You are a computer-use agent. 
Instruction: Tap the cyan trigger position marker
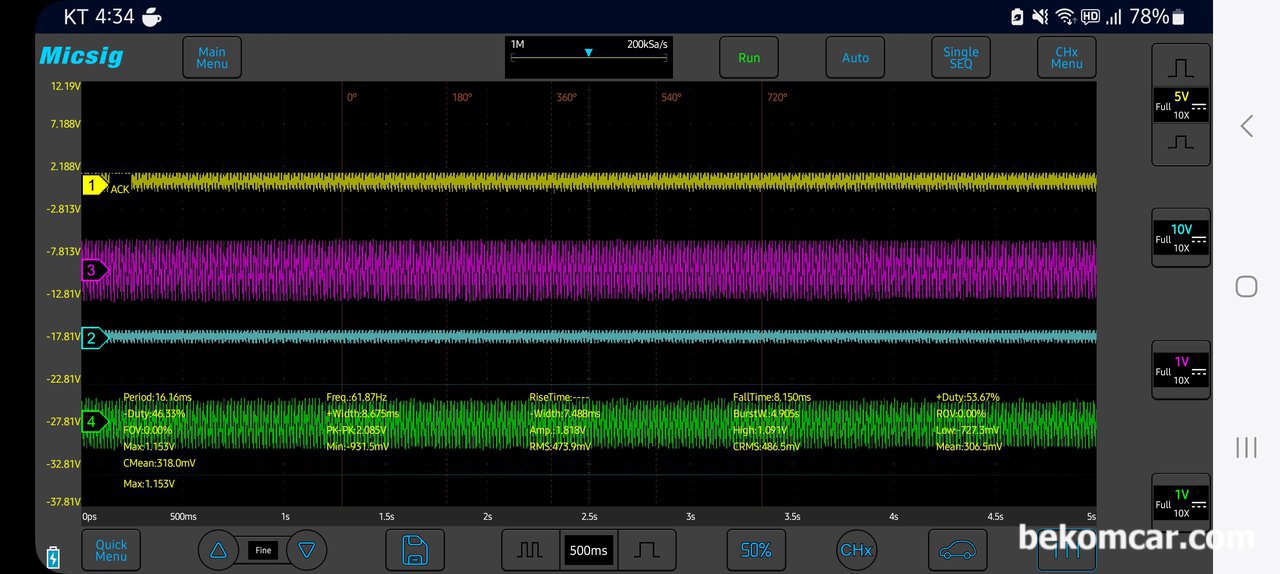click(588, 53)
